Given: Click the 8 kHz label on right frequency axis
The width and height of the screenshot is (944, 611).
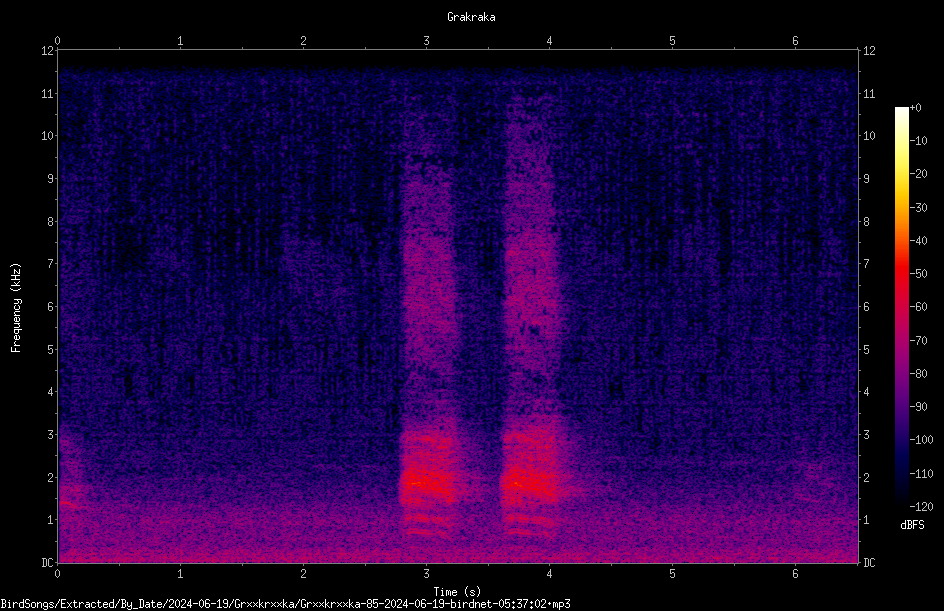Looking at the screenshot, I should [x=866, y=222].
